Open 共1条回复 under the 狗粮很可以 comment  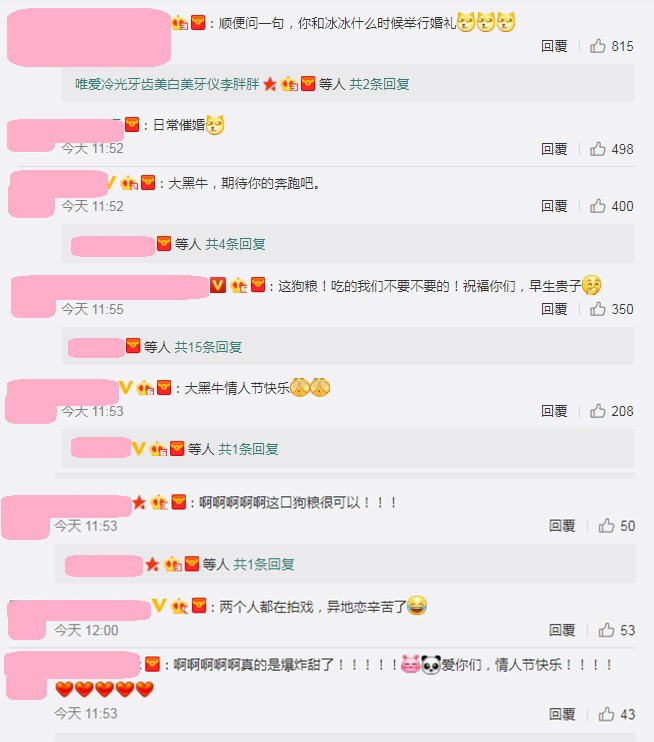point(264,564)
